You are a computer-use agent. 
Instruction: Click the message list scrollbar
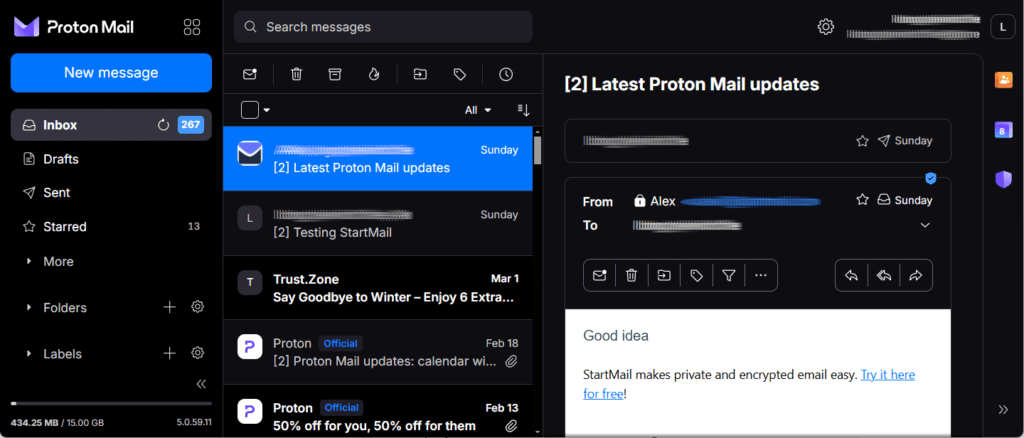[x=537, y=150]
